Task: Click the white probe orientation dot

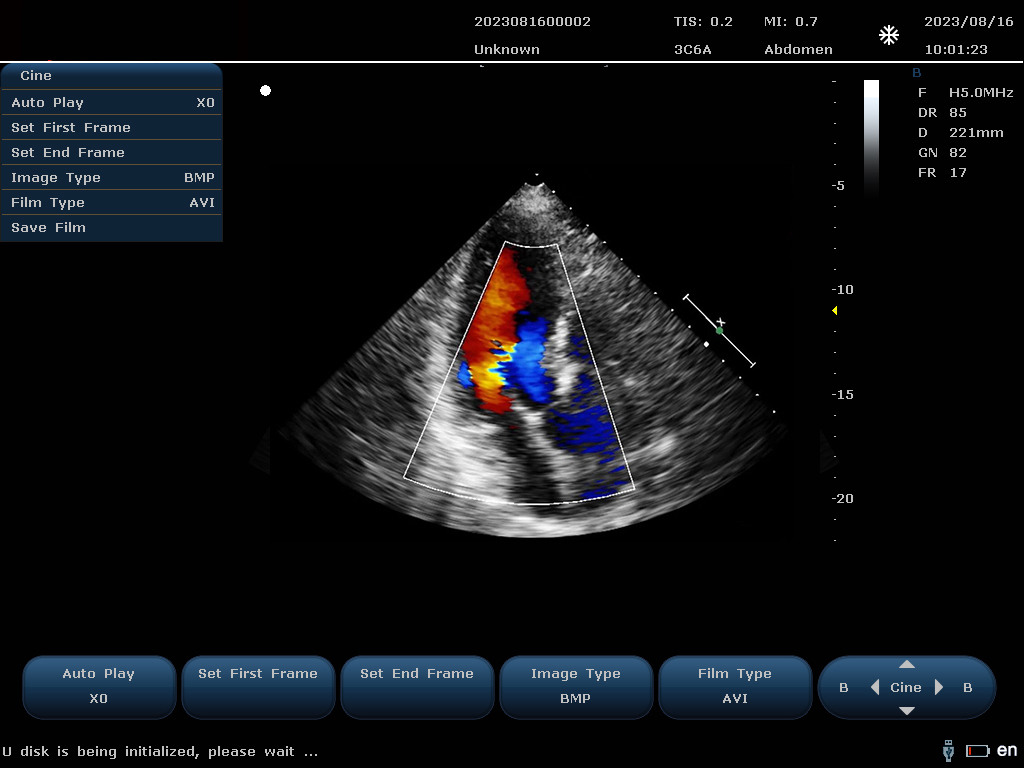Action: click(265, 91)
